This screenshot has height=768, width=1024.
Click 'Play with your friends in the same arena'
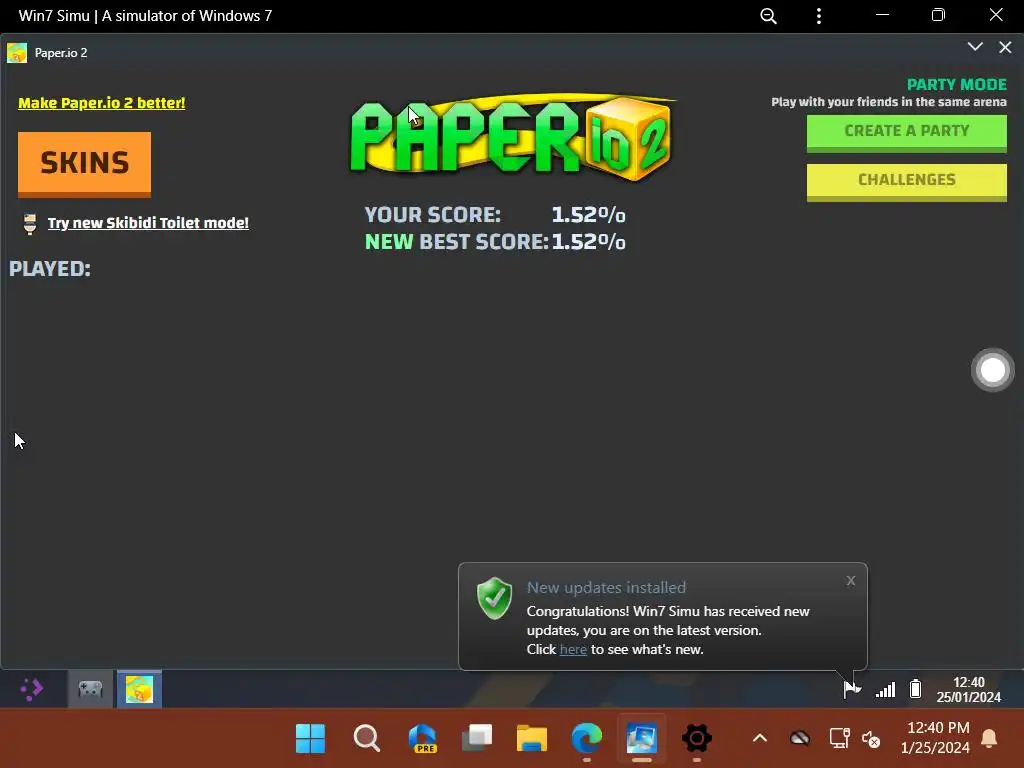pyautogui.click(x=889, y=102)
